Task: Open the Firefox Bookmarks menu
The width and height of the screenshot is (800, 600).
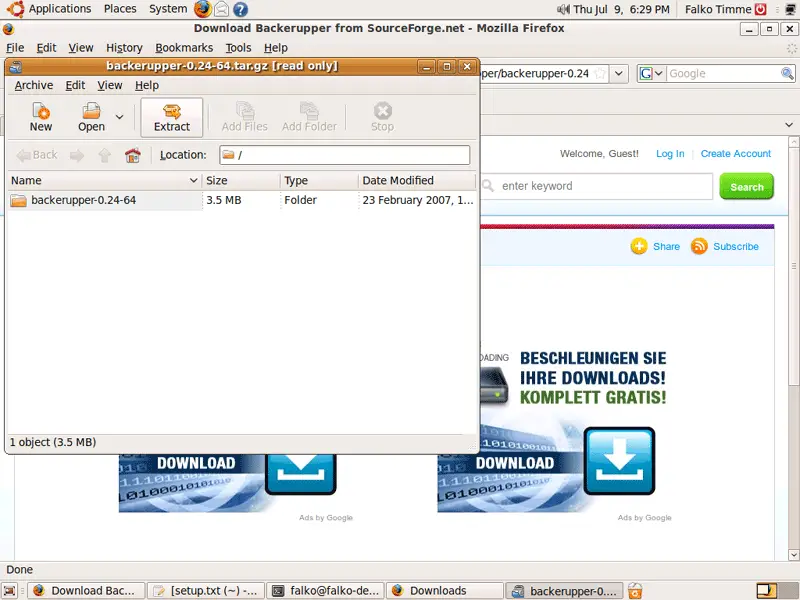Action: [x=184, y=47]
